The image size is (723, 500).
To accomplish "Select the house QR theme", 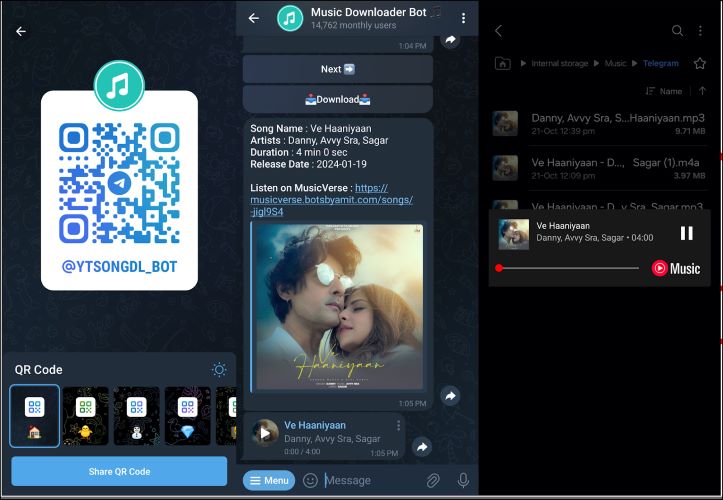I will tap(35, 416).
